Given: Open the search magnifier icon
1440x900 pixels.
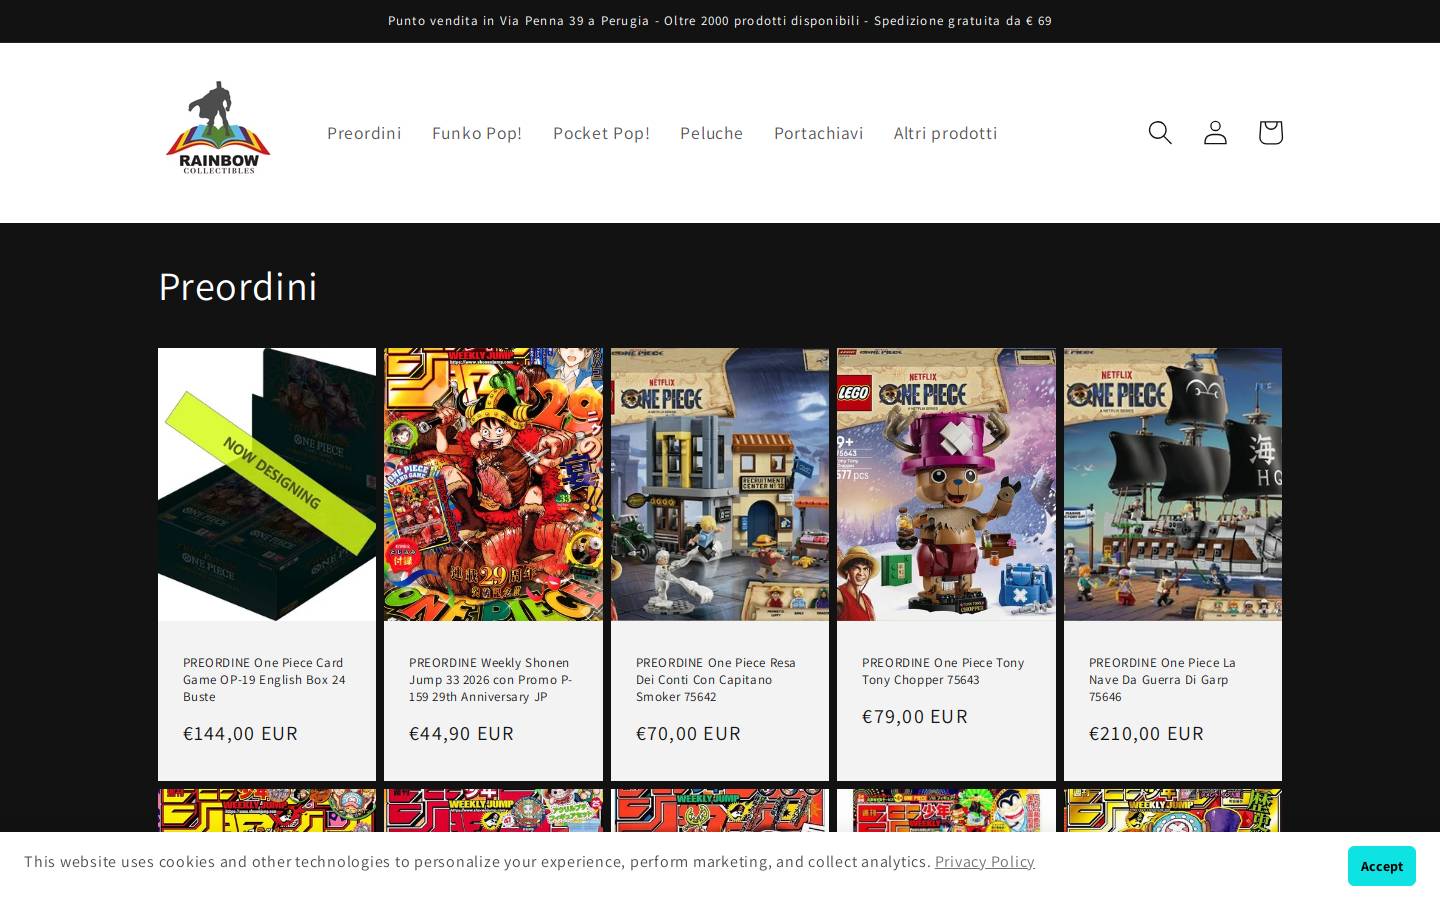Looking at the screenshot, I should (1159, 132).
